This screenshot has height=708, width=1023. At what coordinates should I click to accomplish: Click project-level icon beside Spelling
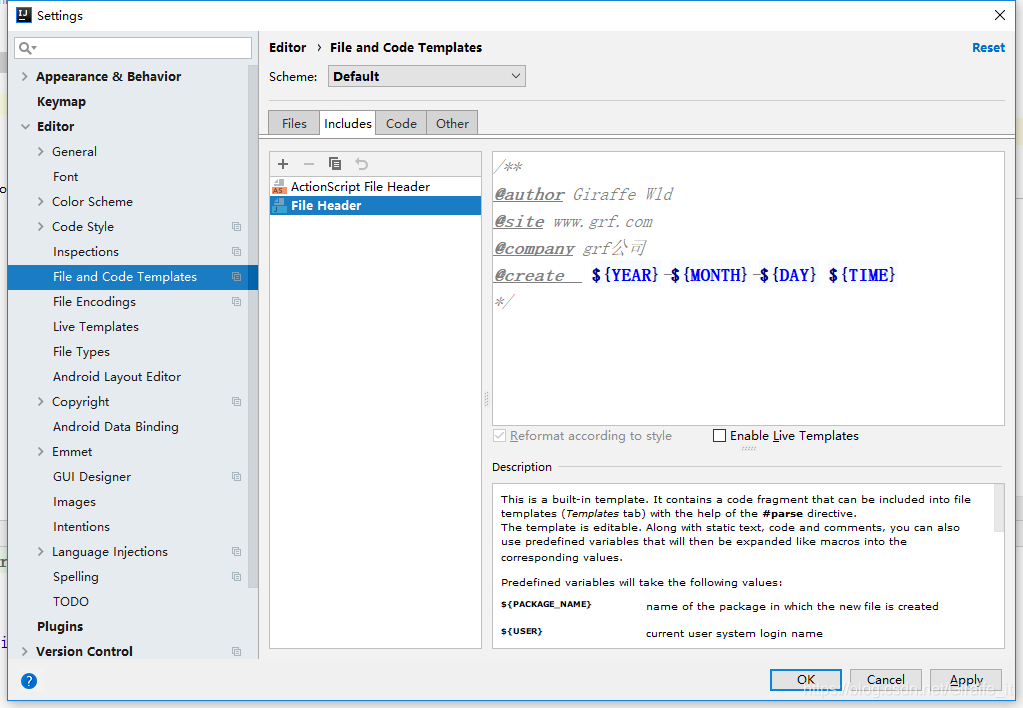[236, 576]
